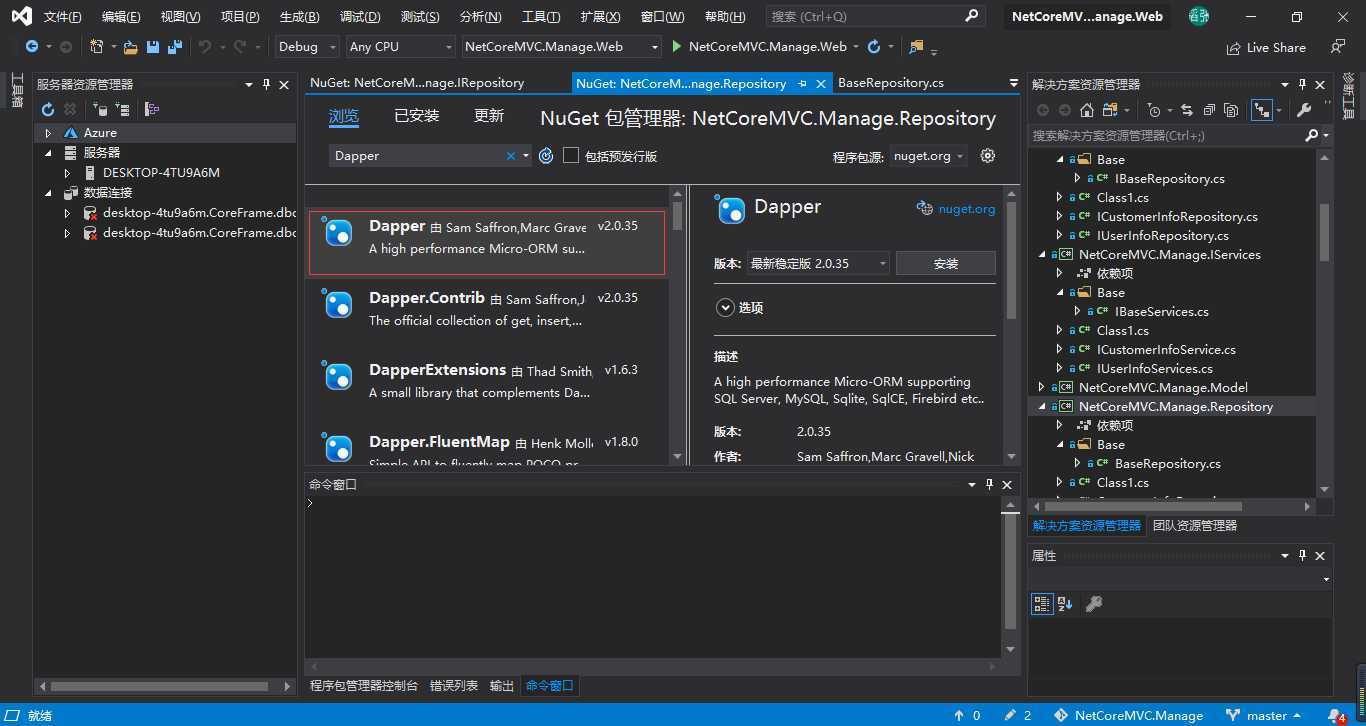Refresh the Server Explorer panel
Viewport: 1366px width, 726px height.
click(x=48, y=110)
